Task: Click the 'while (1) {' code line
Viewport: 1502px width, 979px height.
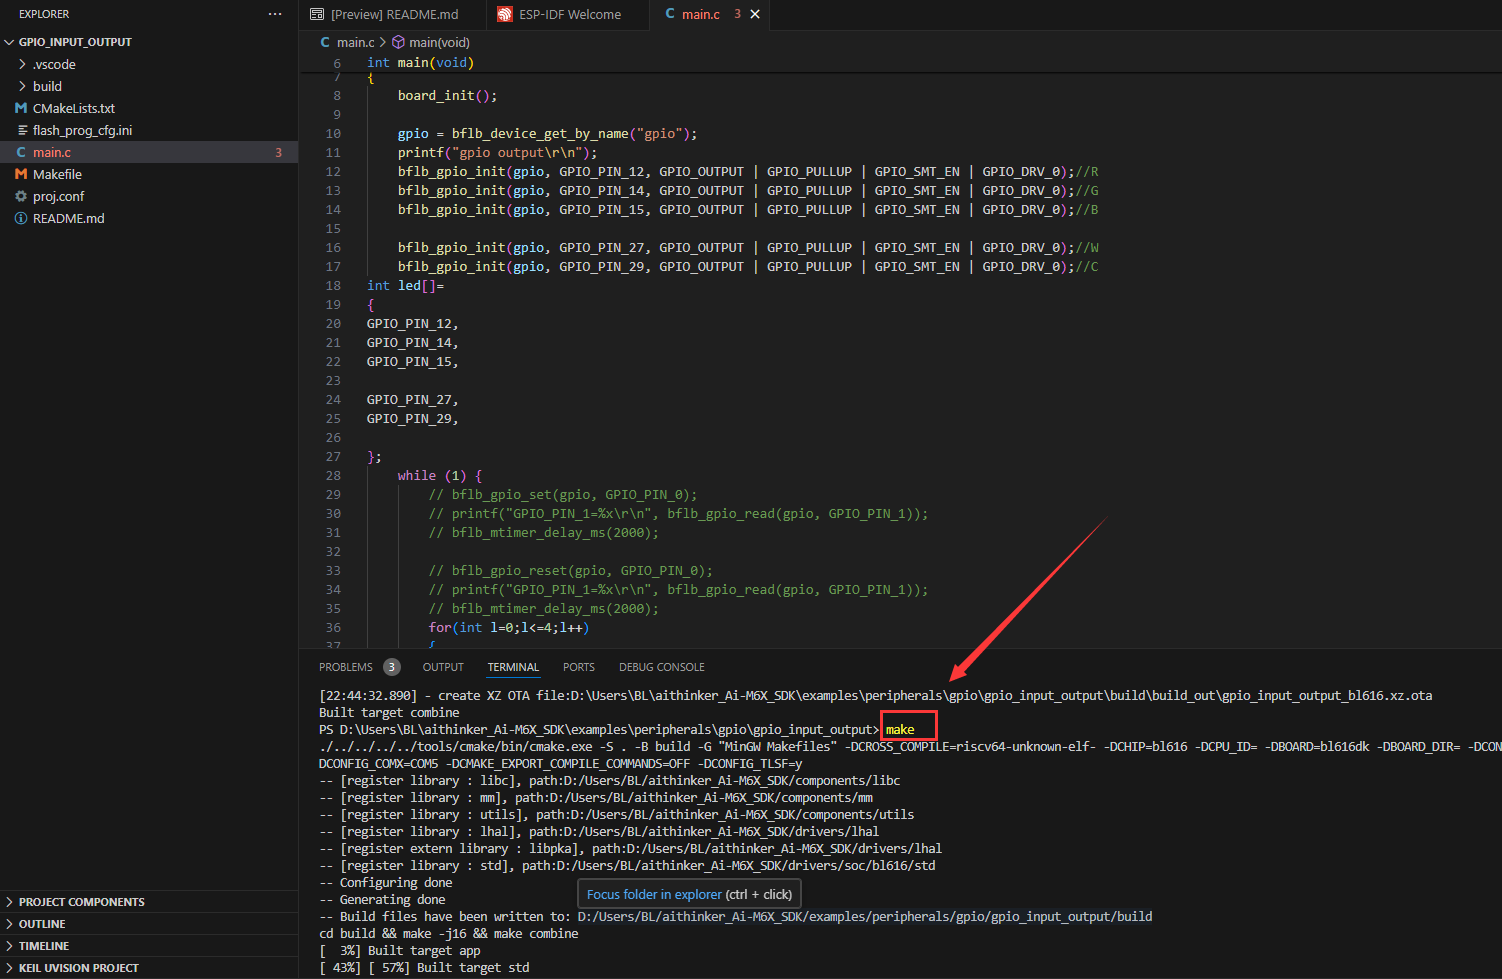Action: pos(440,476)
